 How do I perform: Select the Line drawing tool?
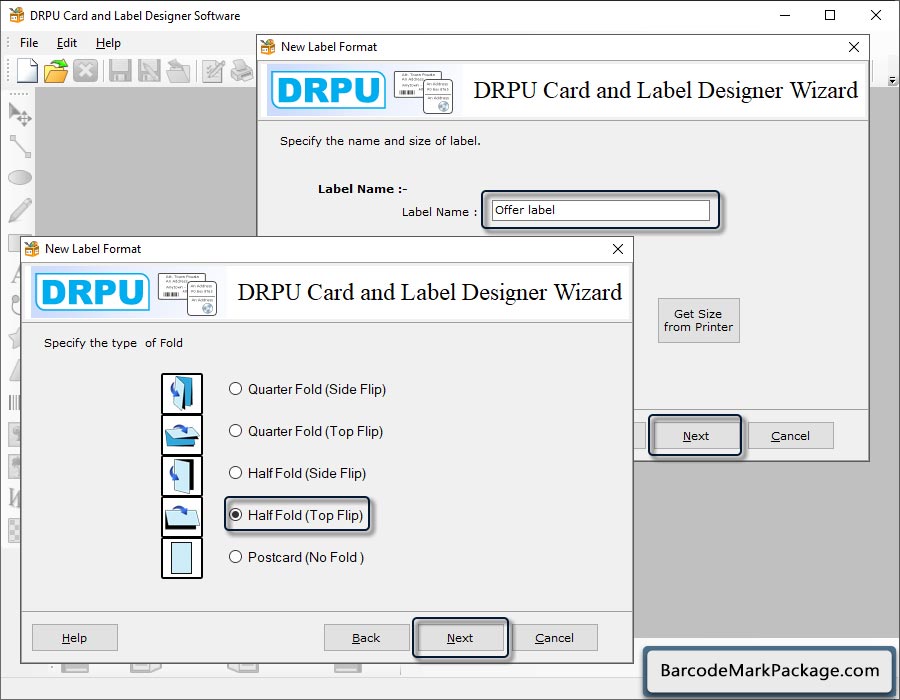click(x=20, y=146)
